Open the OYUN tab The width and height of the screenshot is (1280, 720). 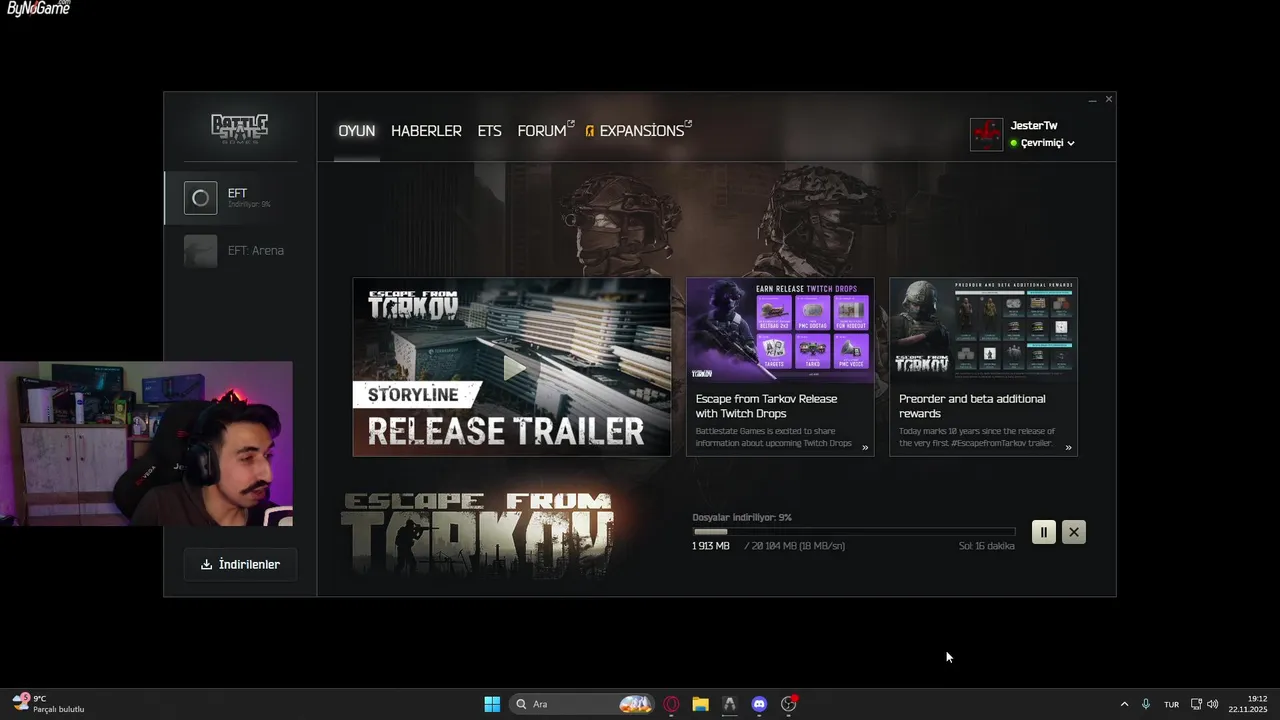pyautogui.click(x=356, y=131)
